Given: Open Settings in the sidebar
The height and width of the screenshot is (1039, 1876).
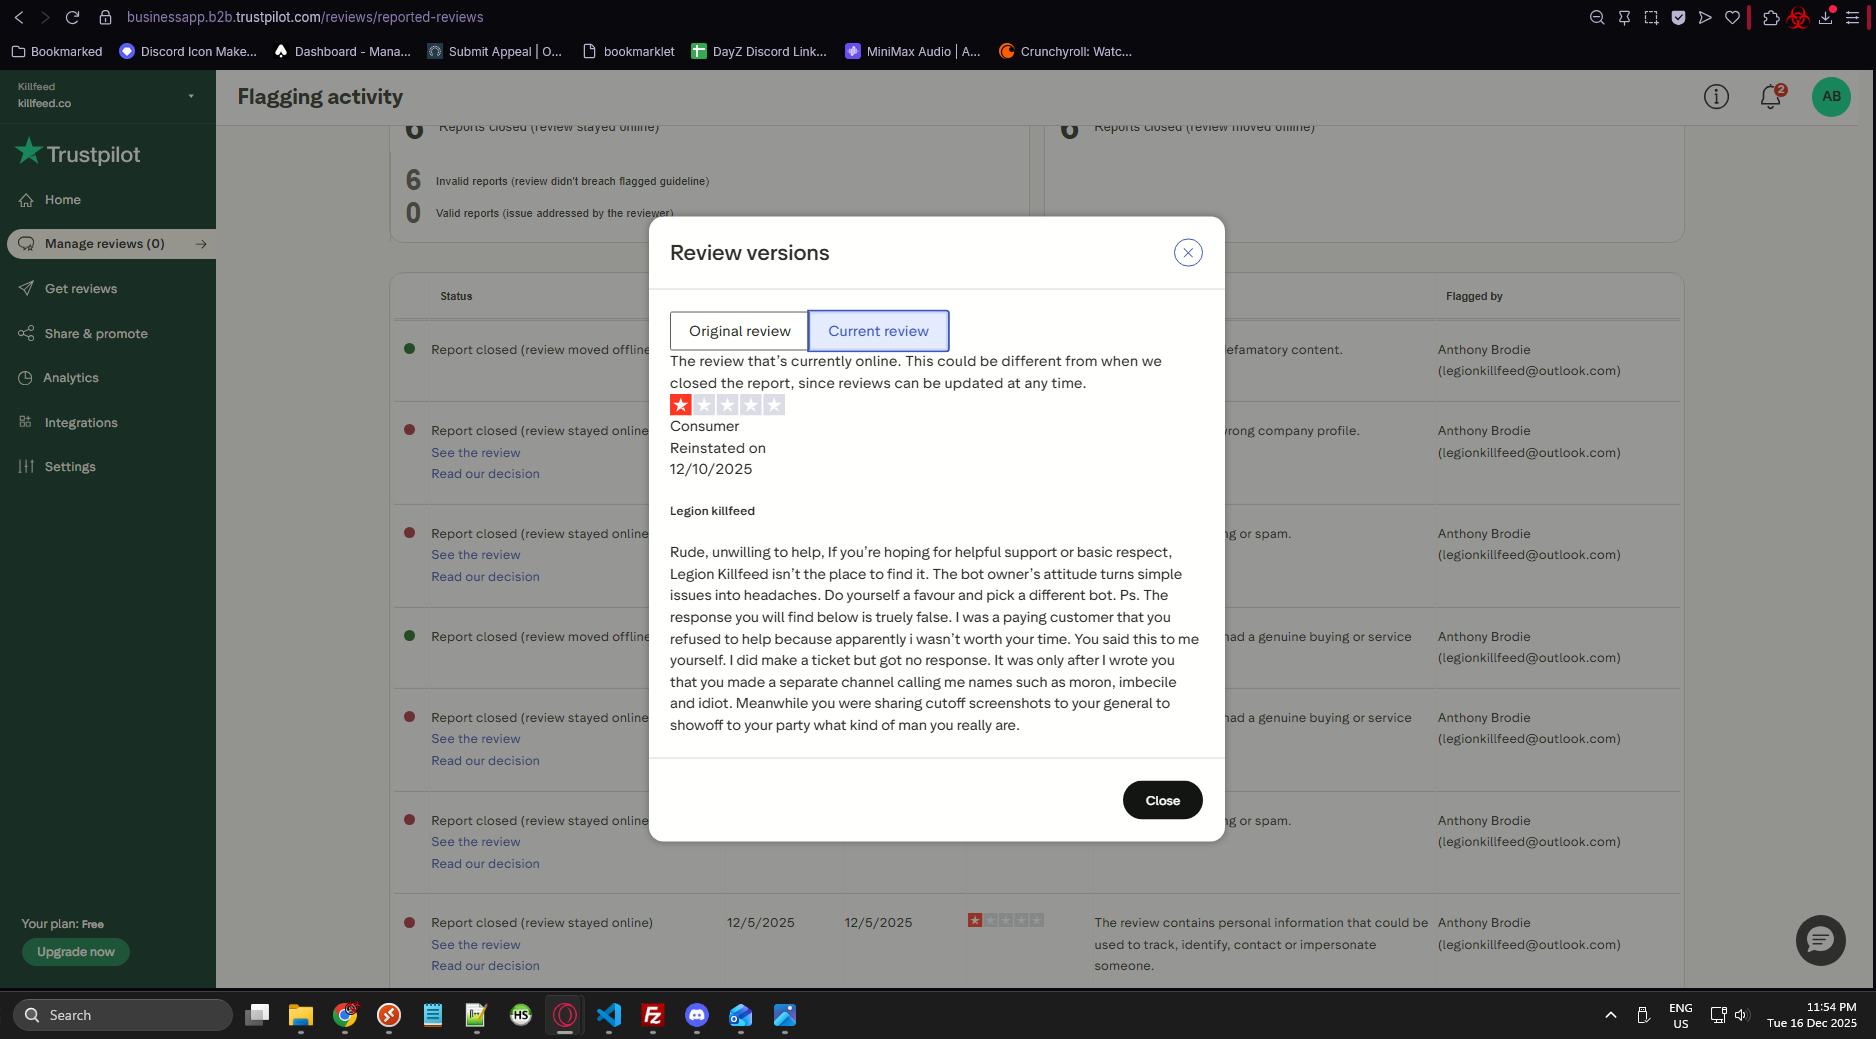Looking at the screenshot, I should click(x=70, y=467).
